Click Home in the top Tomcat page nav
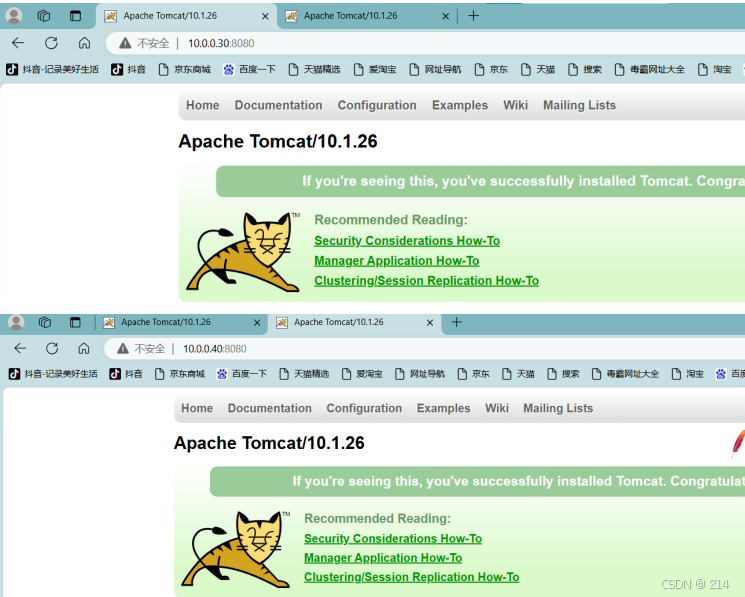This screenshot has height=597, width=745. [202, 105]
